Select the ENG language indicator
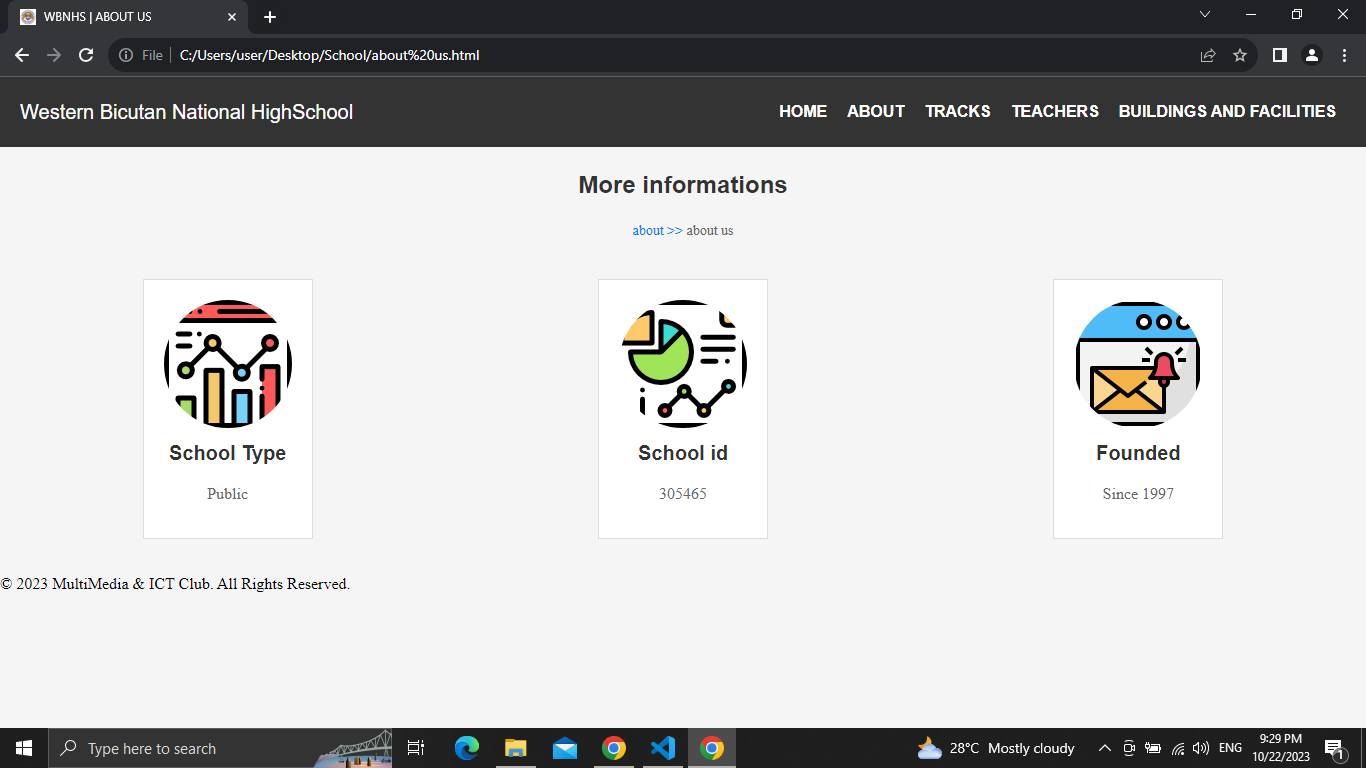The width and height of the screenshot is (1366, 768). [1229, 747]
